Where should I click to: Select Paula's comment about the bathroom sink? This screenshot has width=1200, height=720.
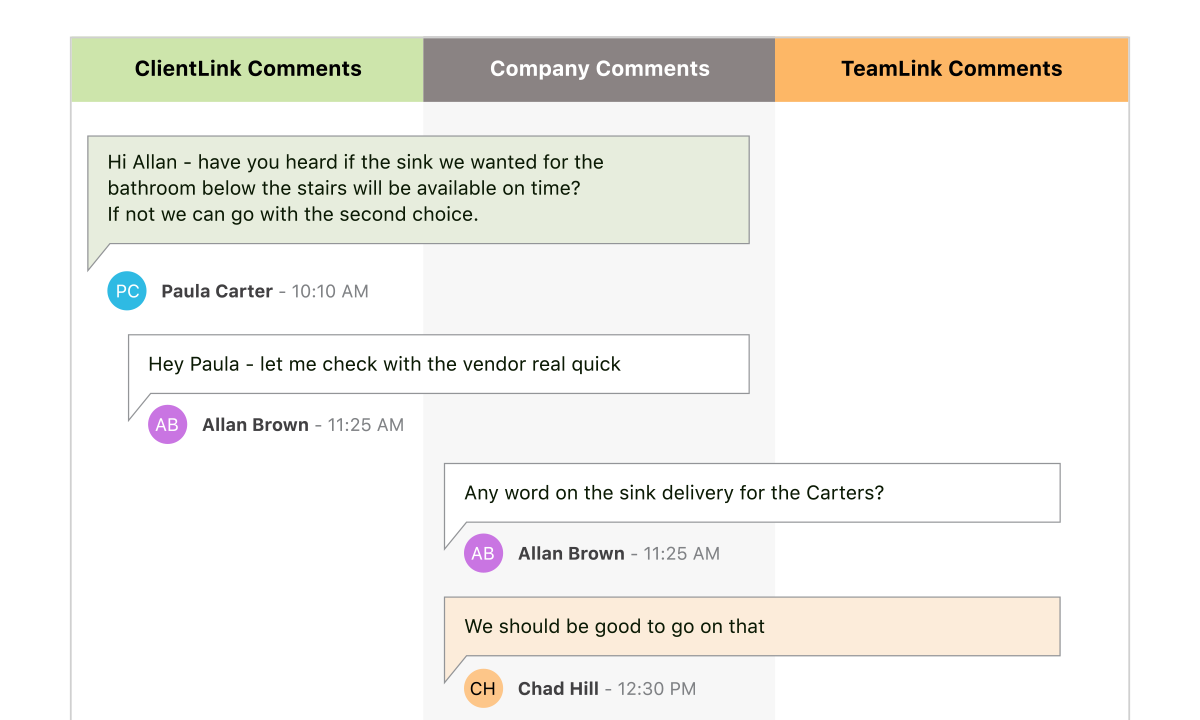[x=418, y=189]
